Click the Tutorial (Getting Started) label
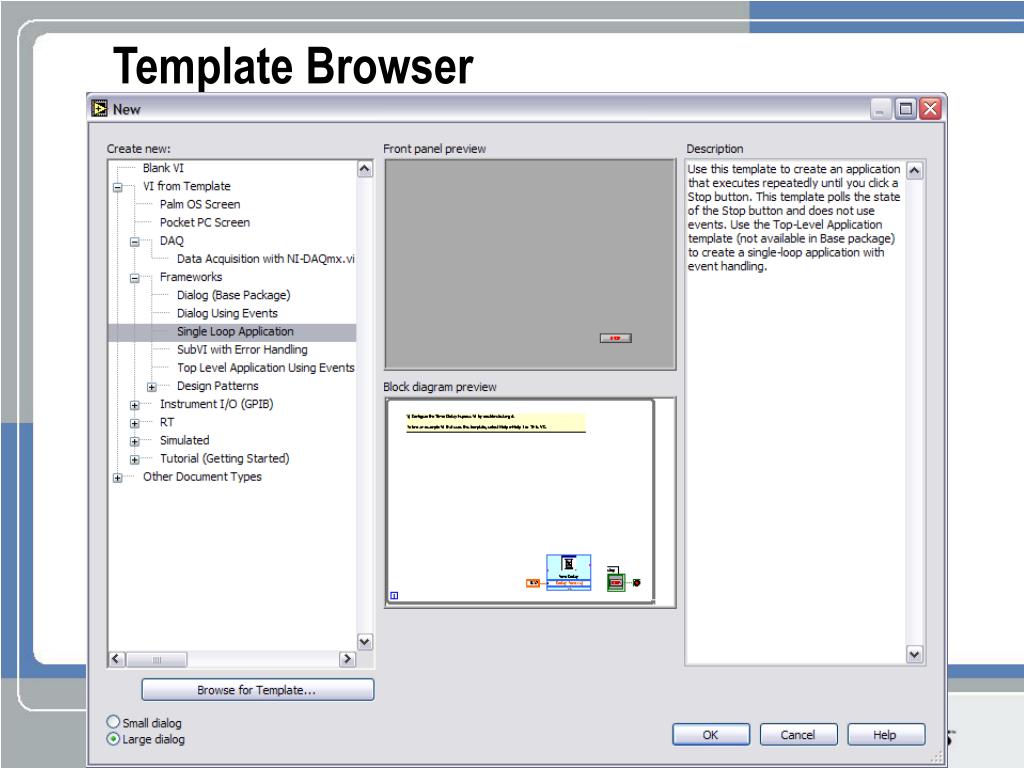This screenshot has width=1024, height=768. tap(224, 458)
